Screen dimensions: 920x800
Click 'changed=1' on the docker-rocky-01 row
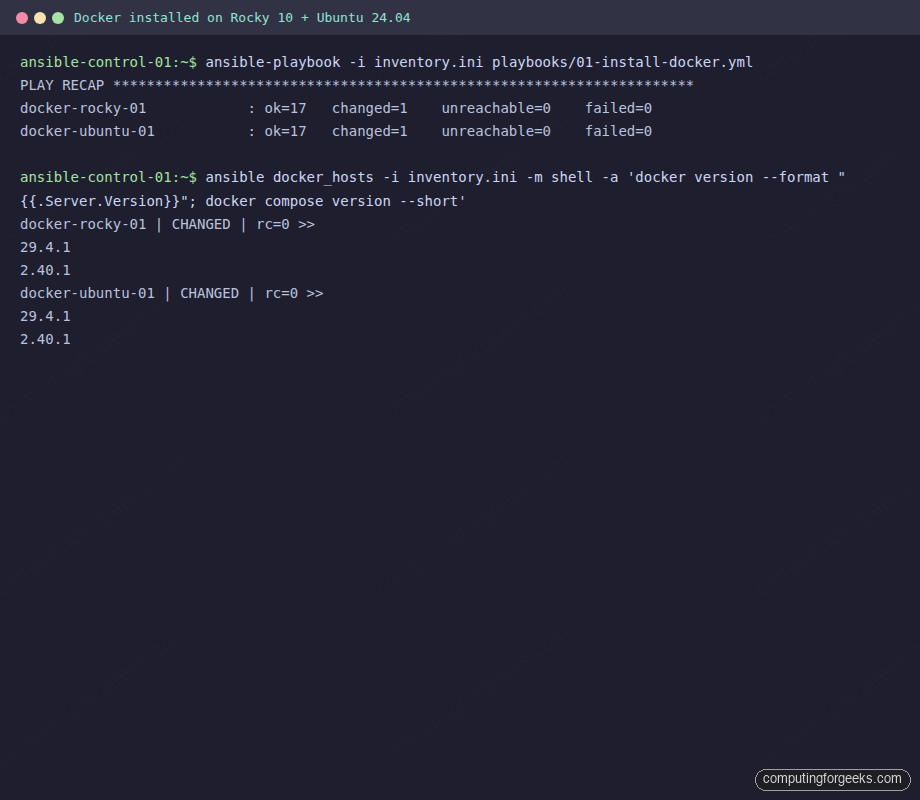[x=370, y=109]
